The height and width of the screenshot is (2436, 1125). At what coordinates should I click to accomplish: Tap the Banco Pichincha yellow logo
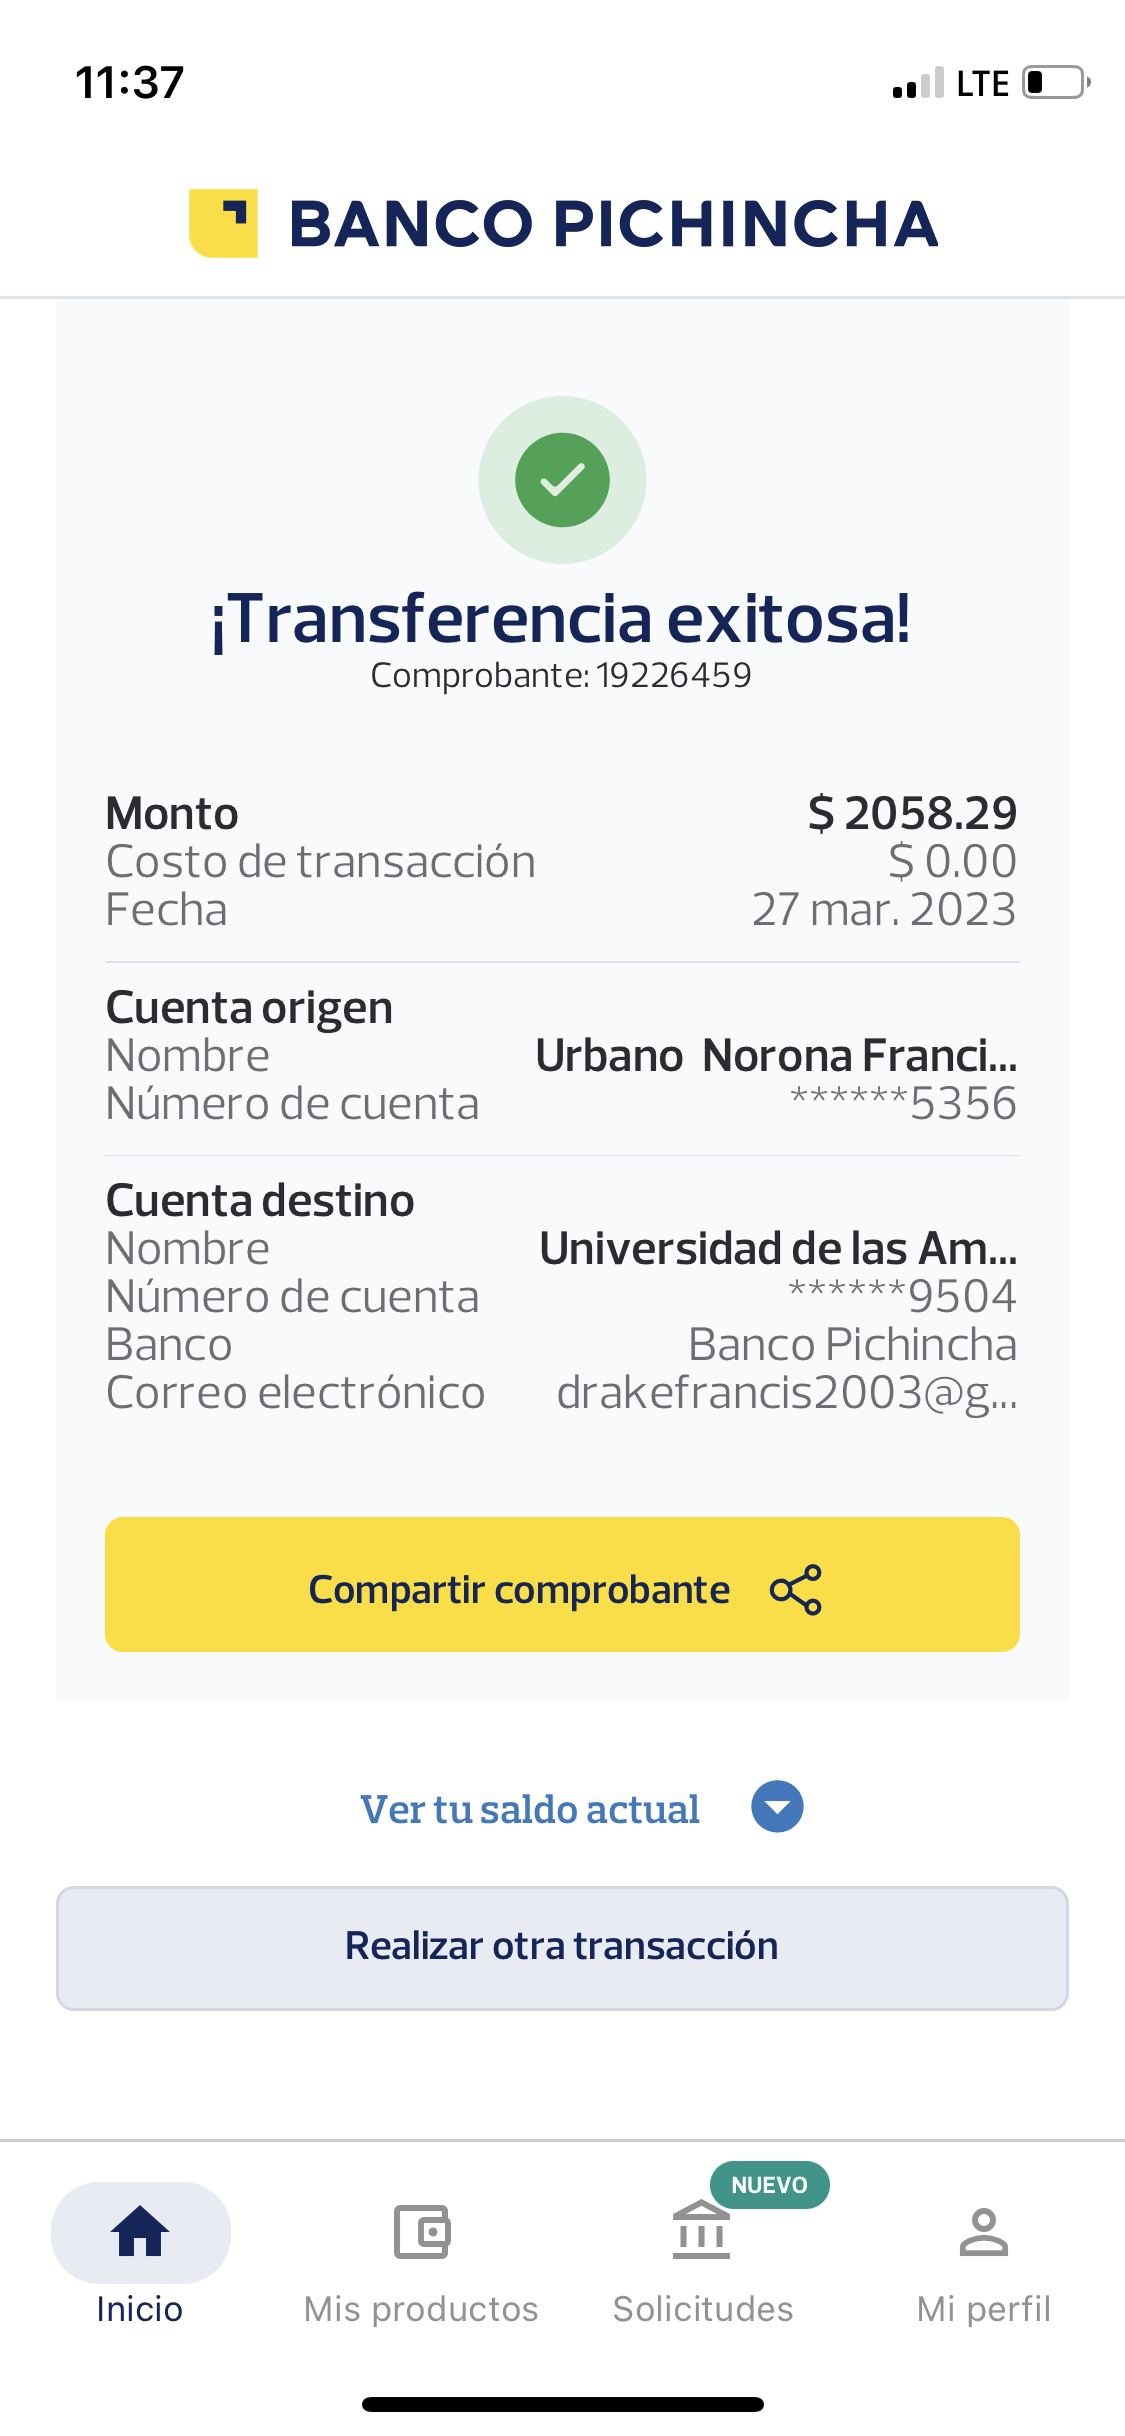(x=223, y=223)
